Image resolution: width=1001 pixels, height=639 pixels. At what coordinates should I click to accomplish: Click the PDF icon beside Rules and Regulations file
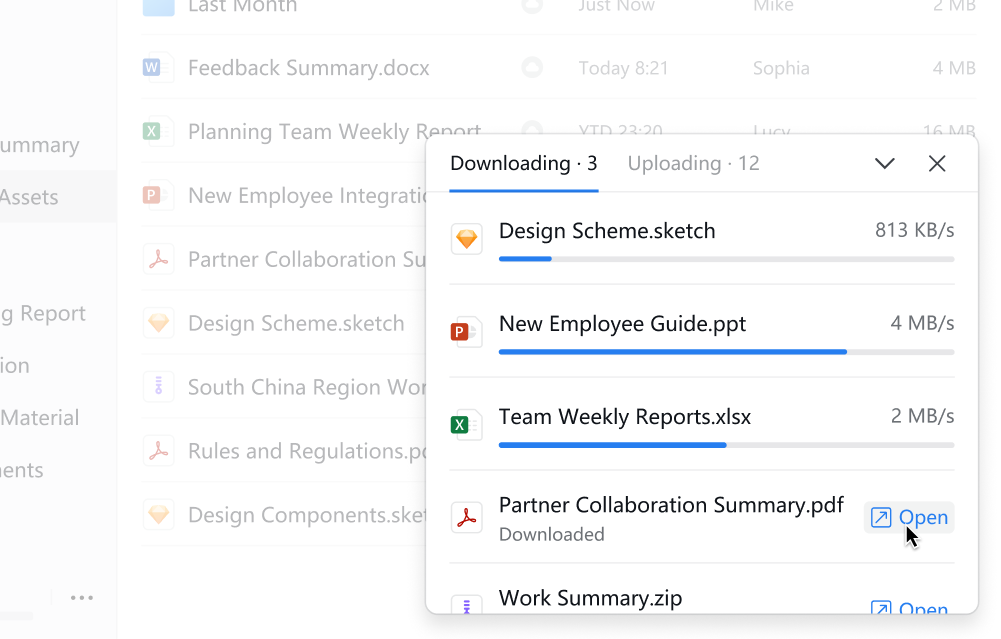pyautogui.click(x=158, y=451)
